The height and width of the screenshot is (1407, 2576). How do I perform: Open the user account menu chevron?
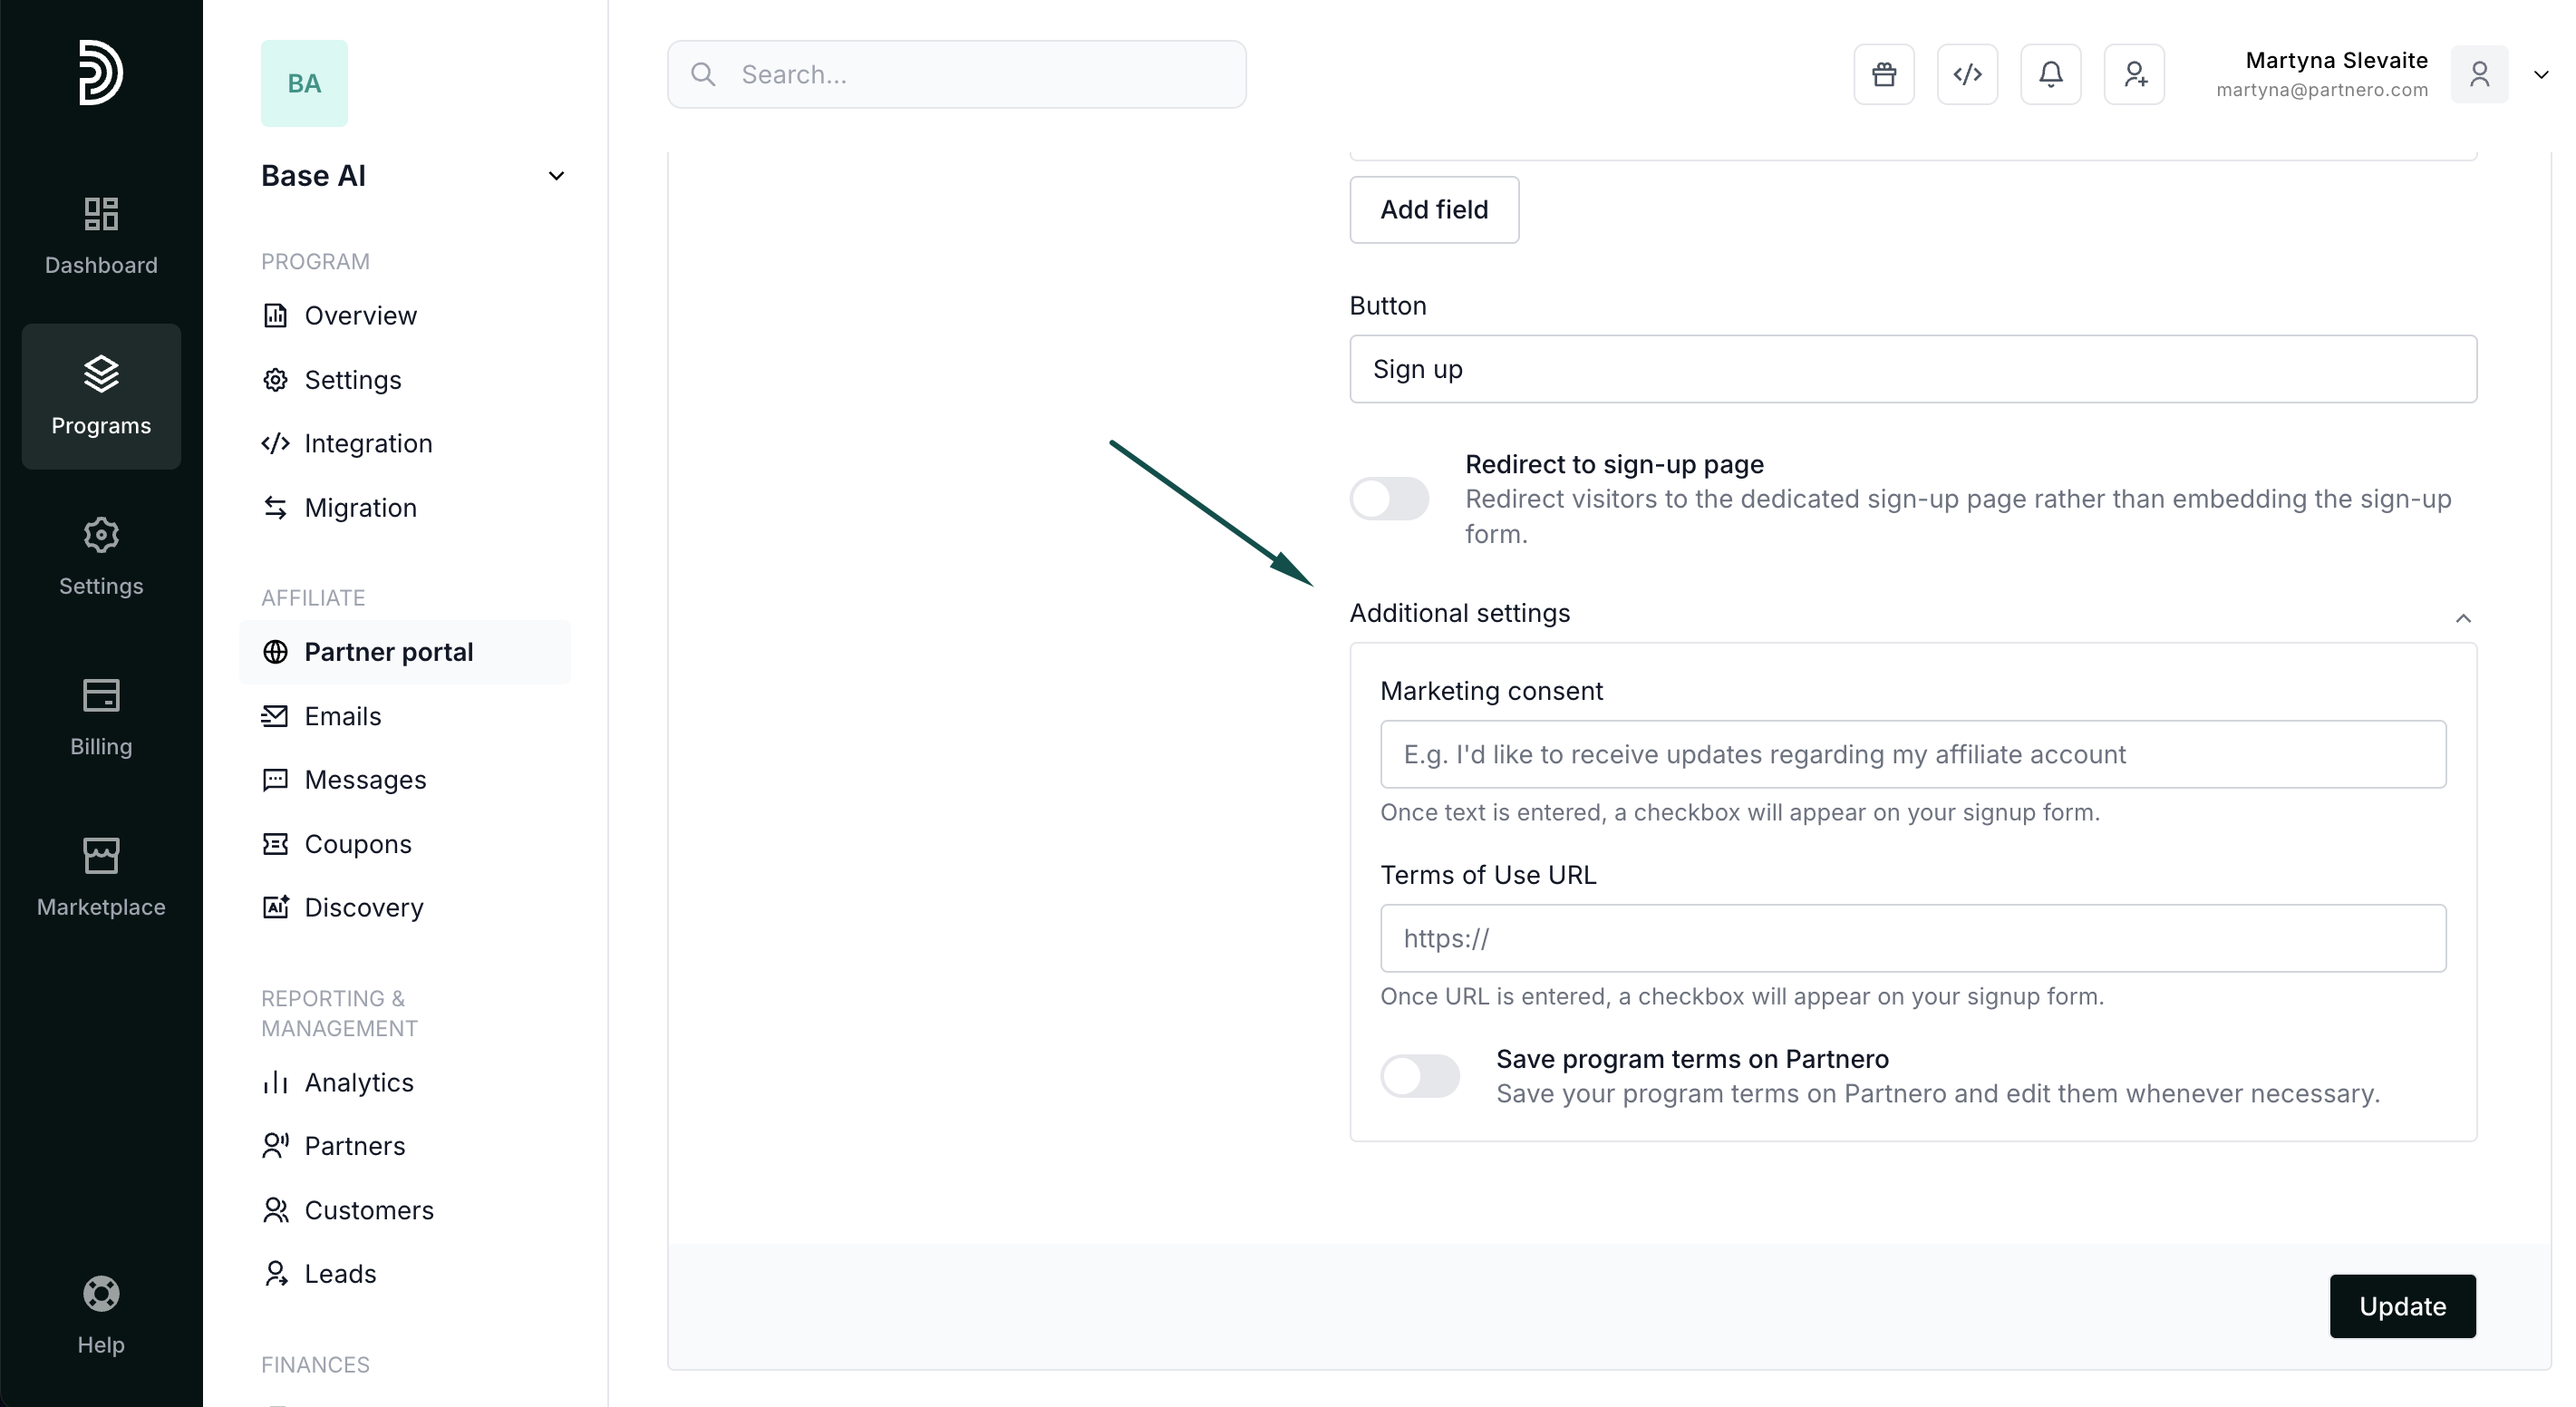2541,75
